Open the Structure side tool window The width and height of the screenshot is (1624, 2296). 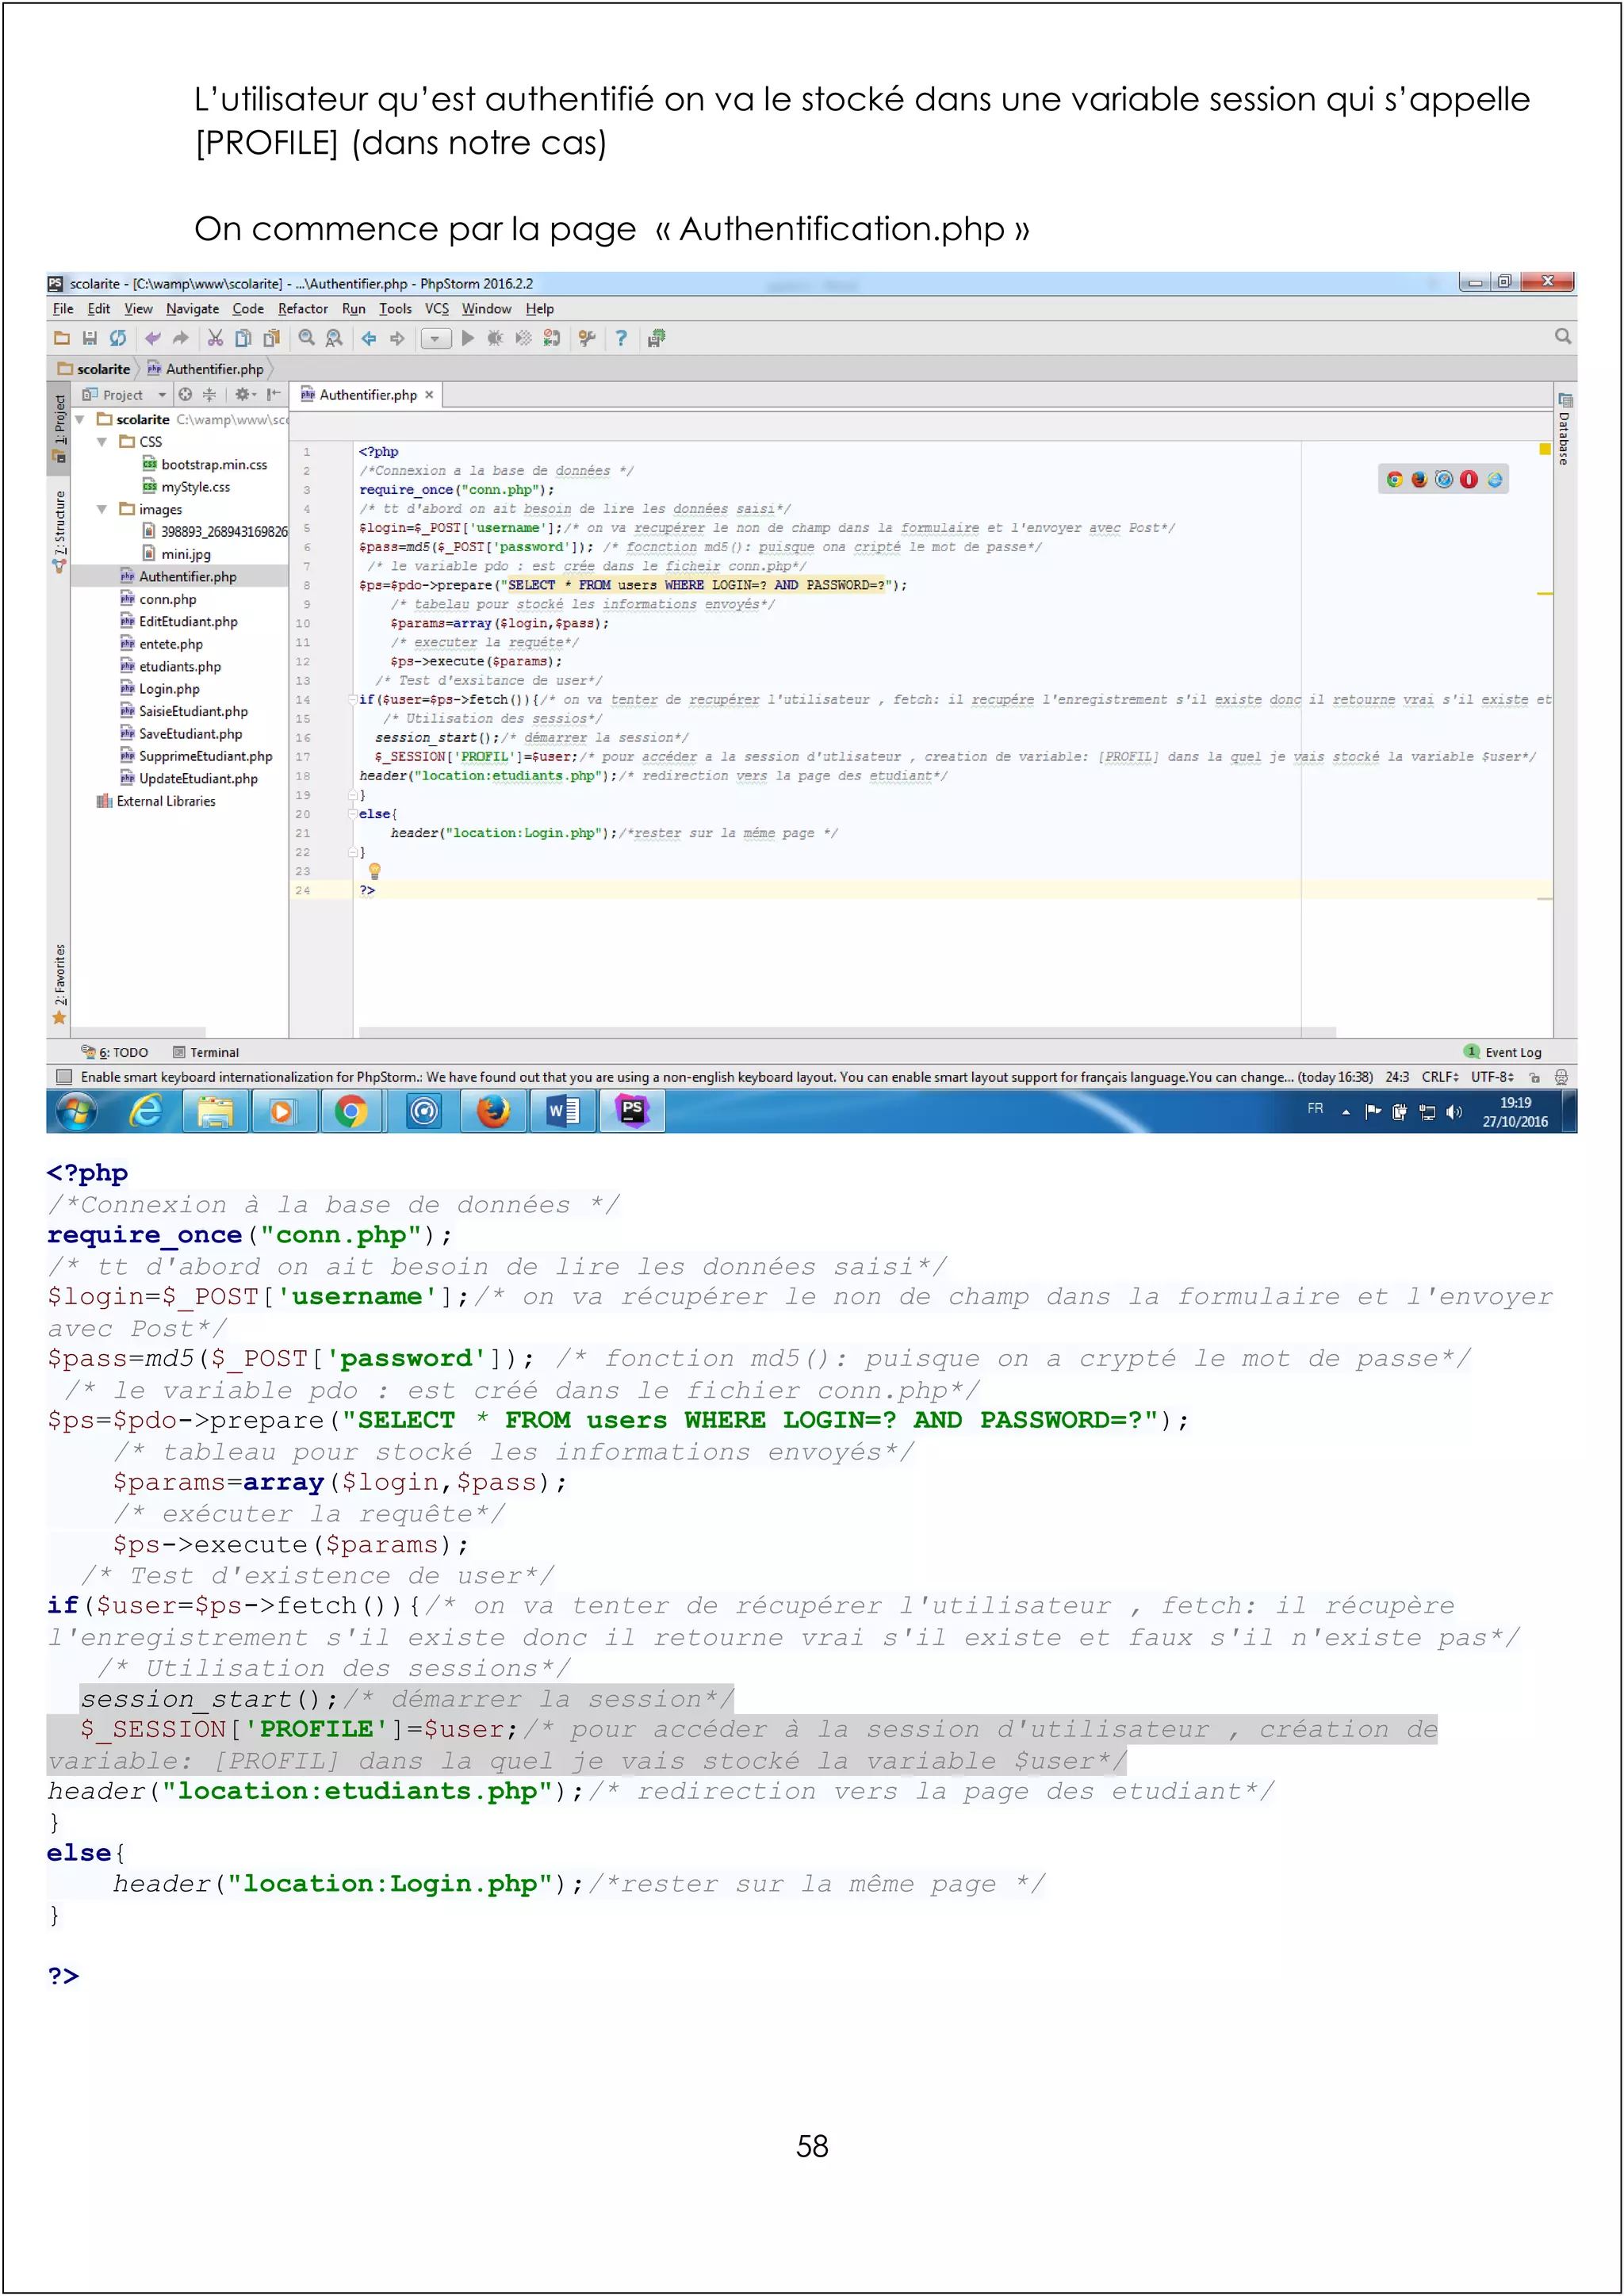click(x=60, y=530)
